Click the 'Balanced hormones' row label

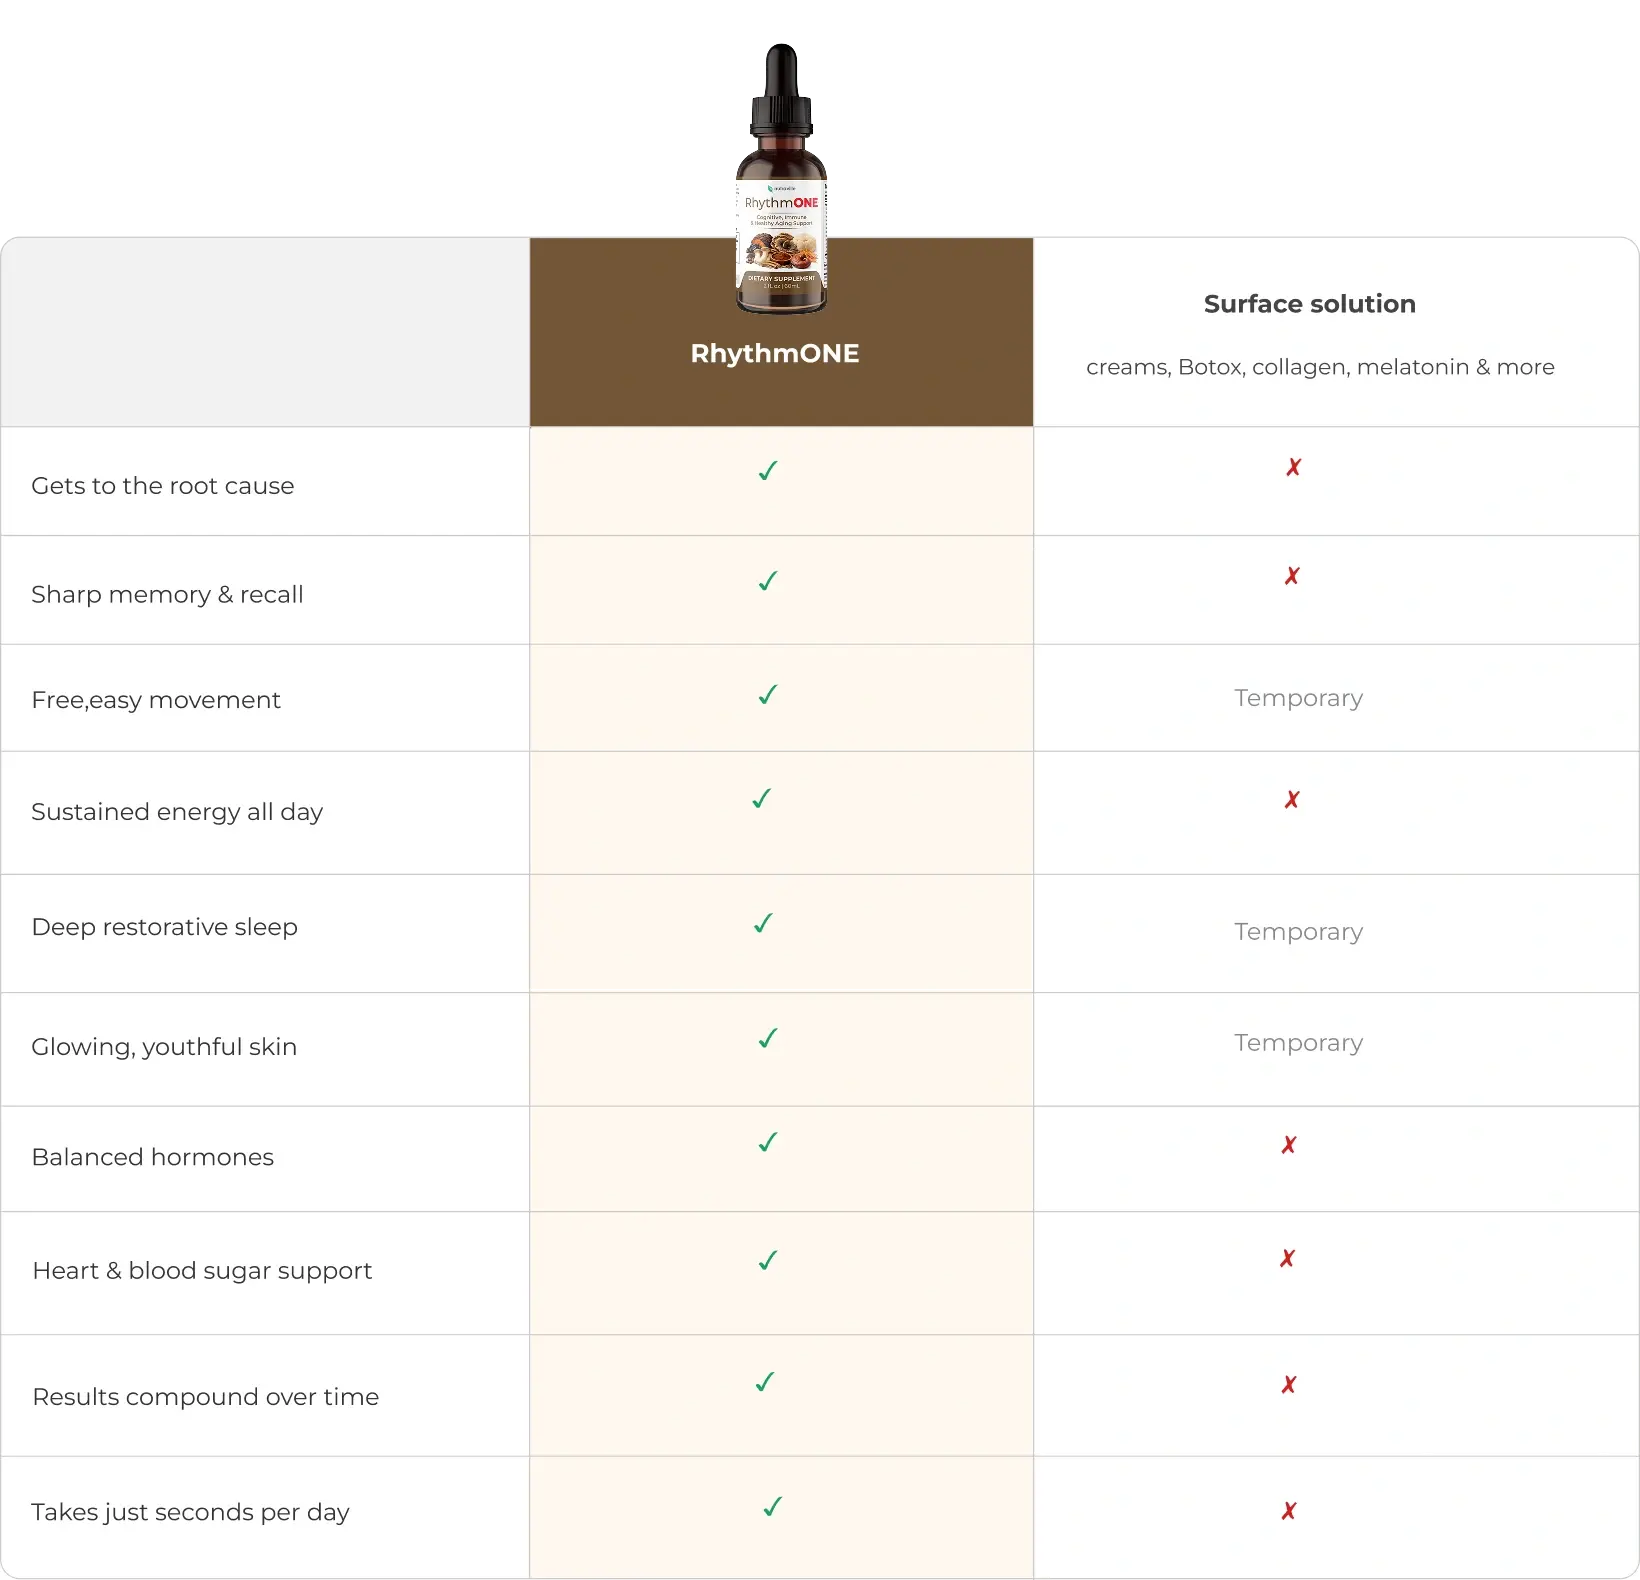tap(153, 1157)
